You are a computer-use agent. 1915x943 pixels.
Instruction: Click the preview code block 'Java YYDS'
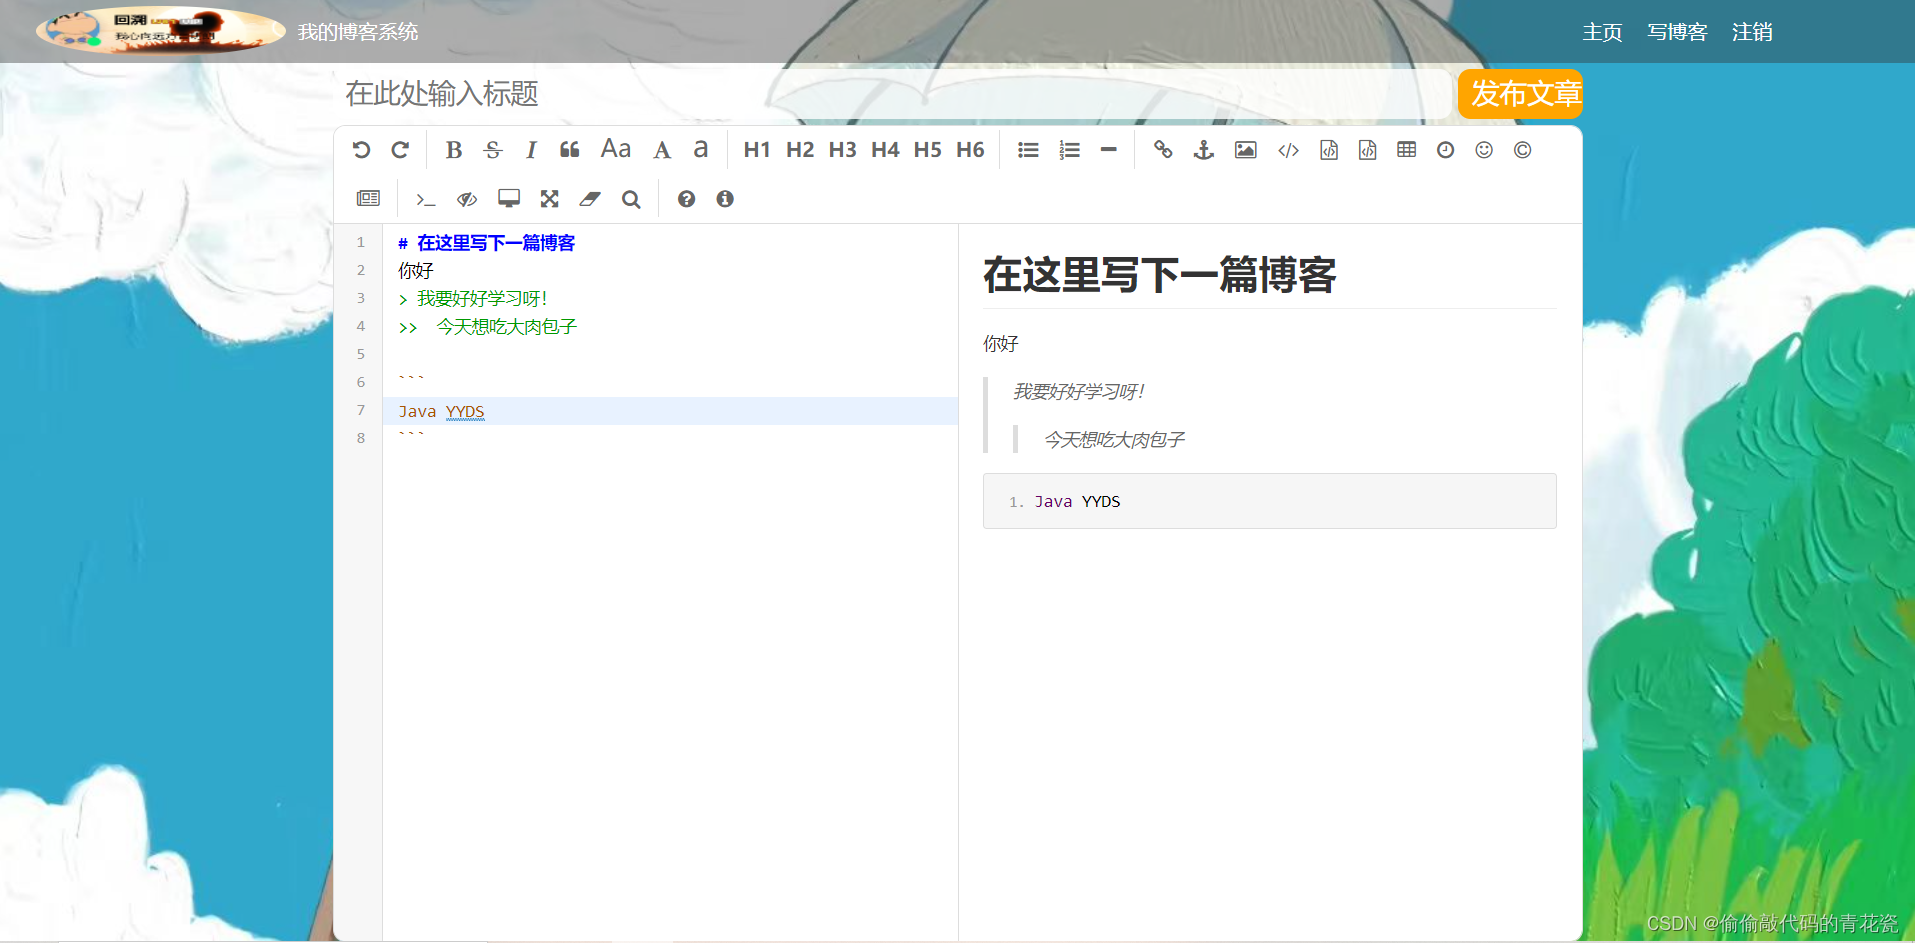[x=1269, y=501]
